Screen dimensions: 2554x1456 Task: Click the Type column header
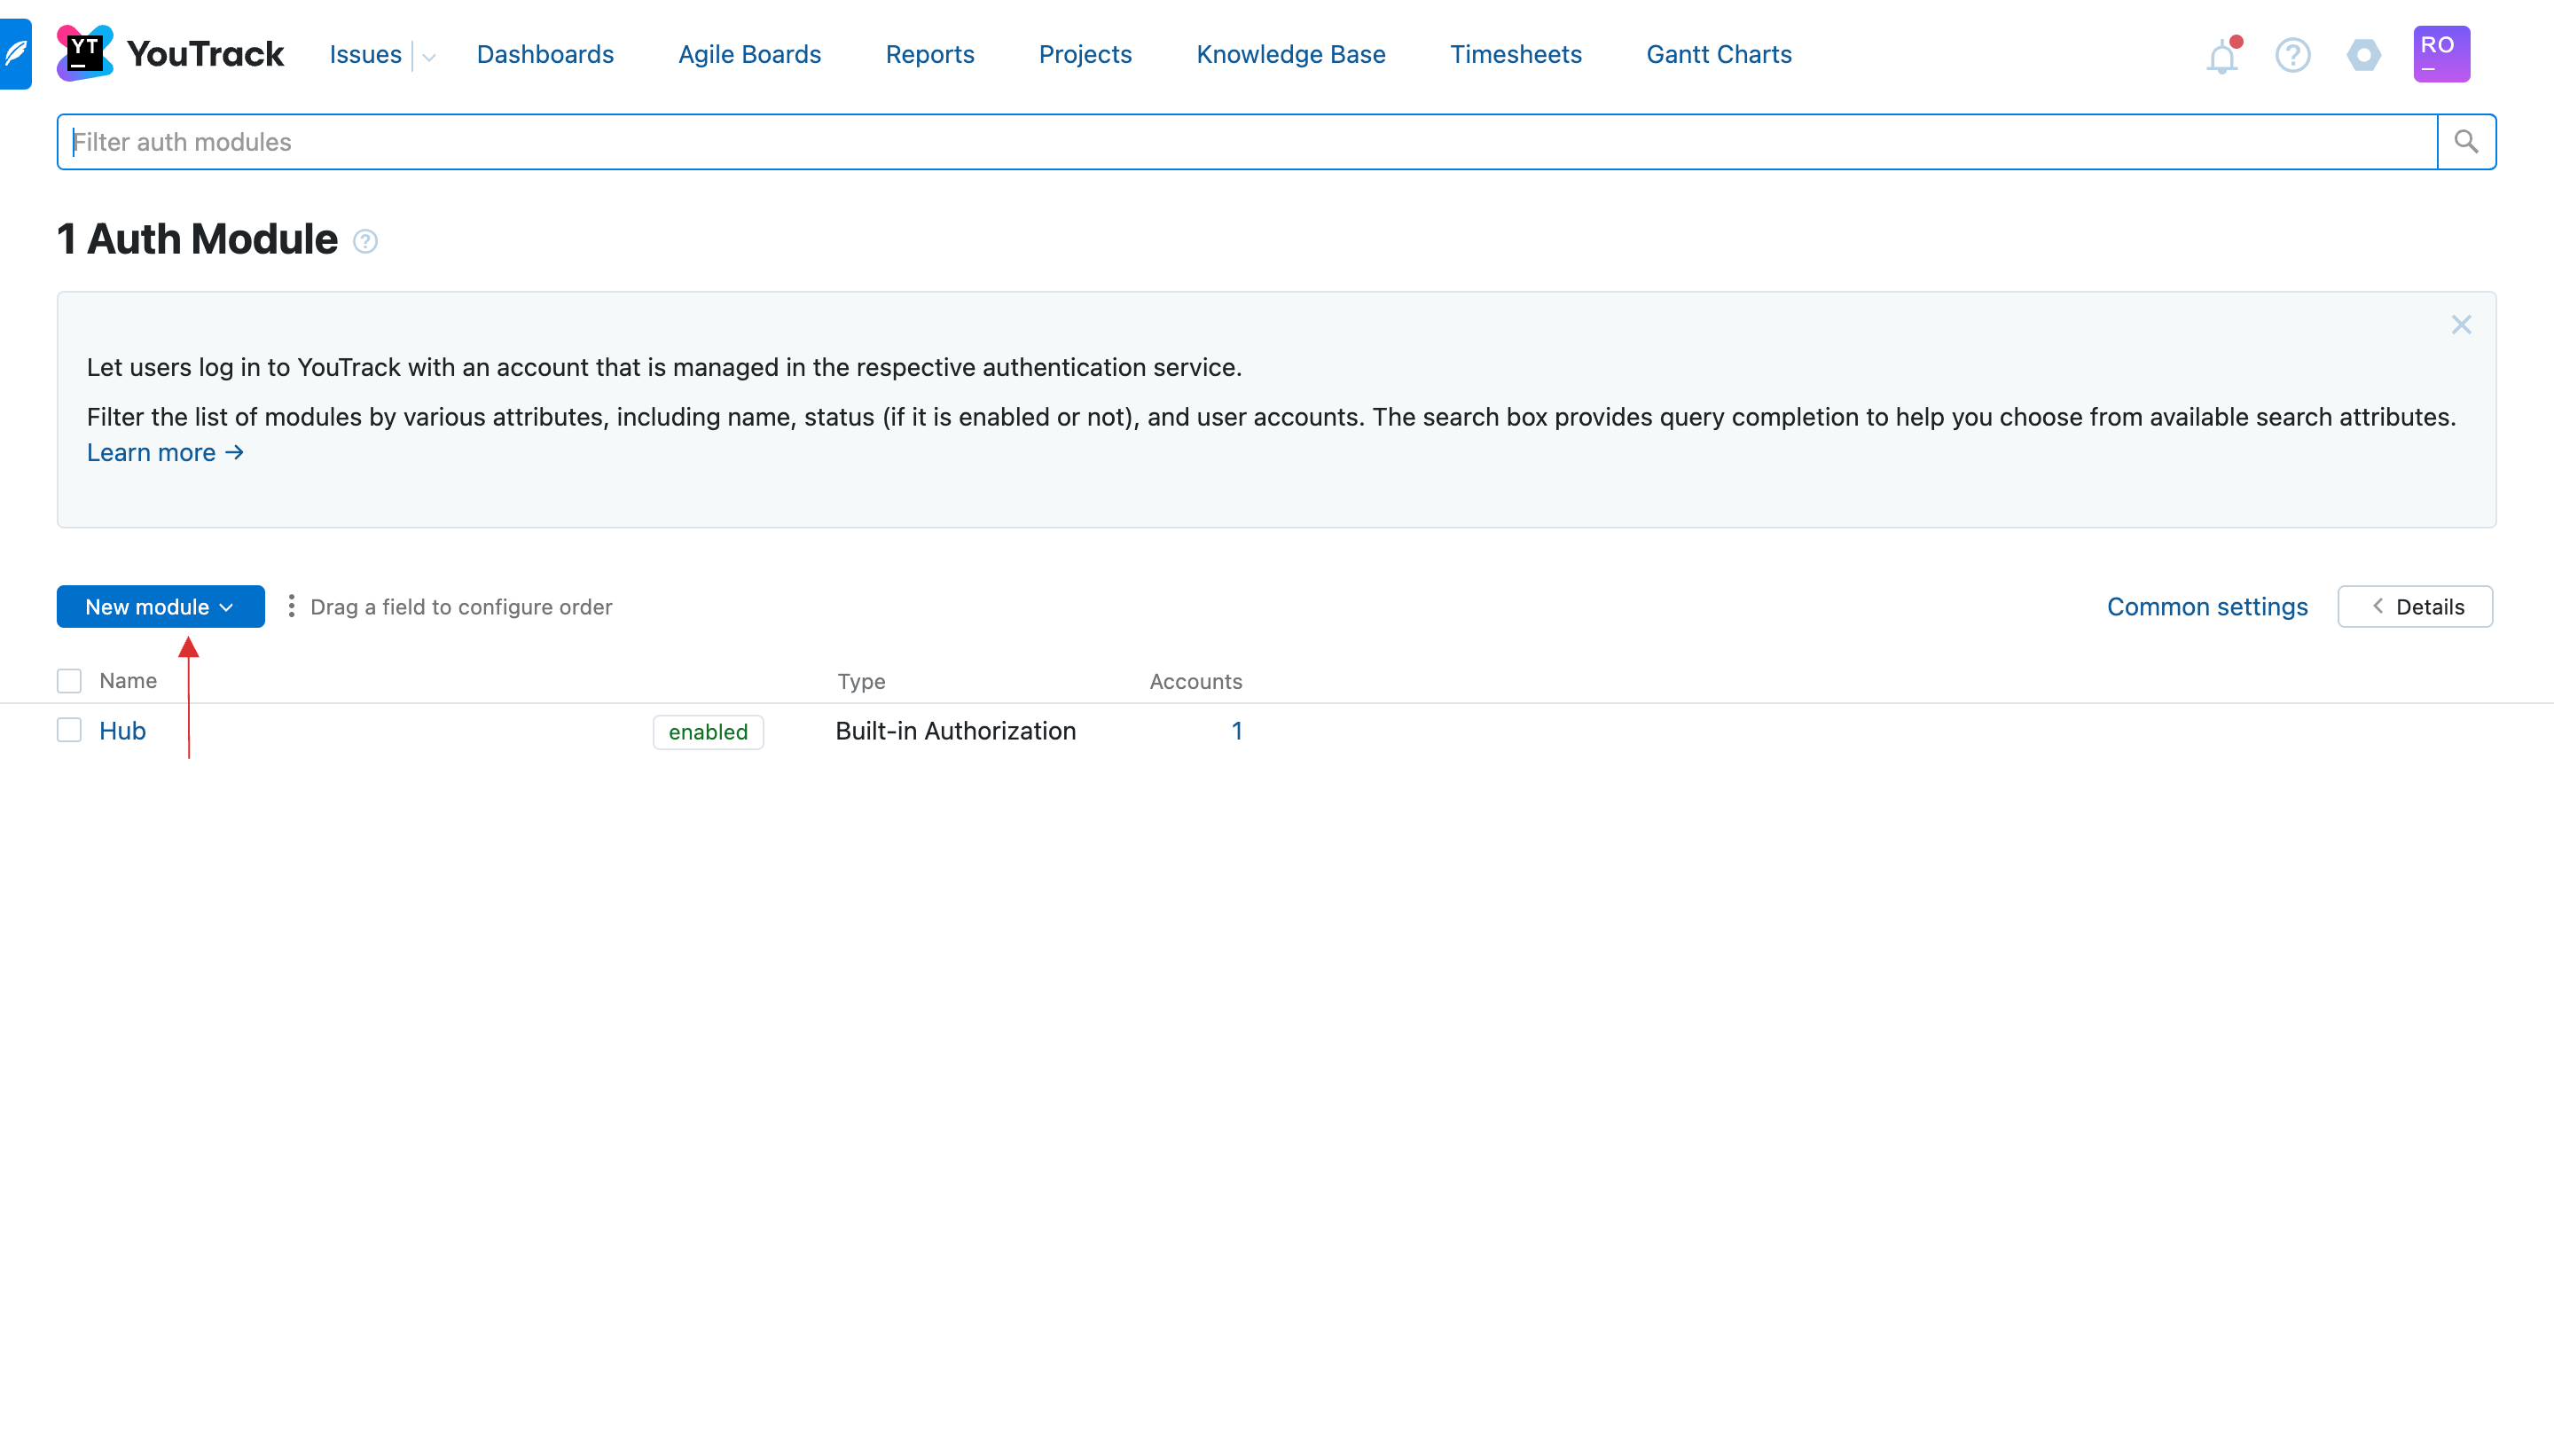click(861, 682)
